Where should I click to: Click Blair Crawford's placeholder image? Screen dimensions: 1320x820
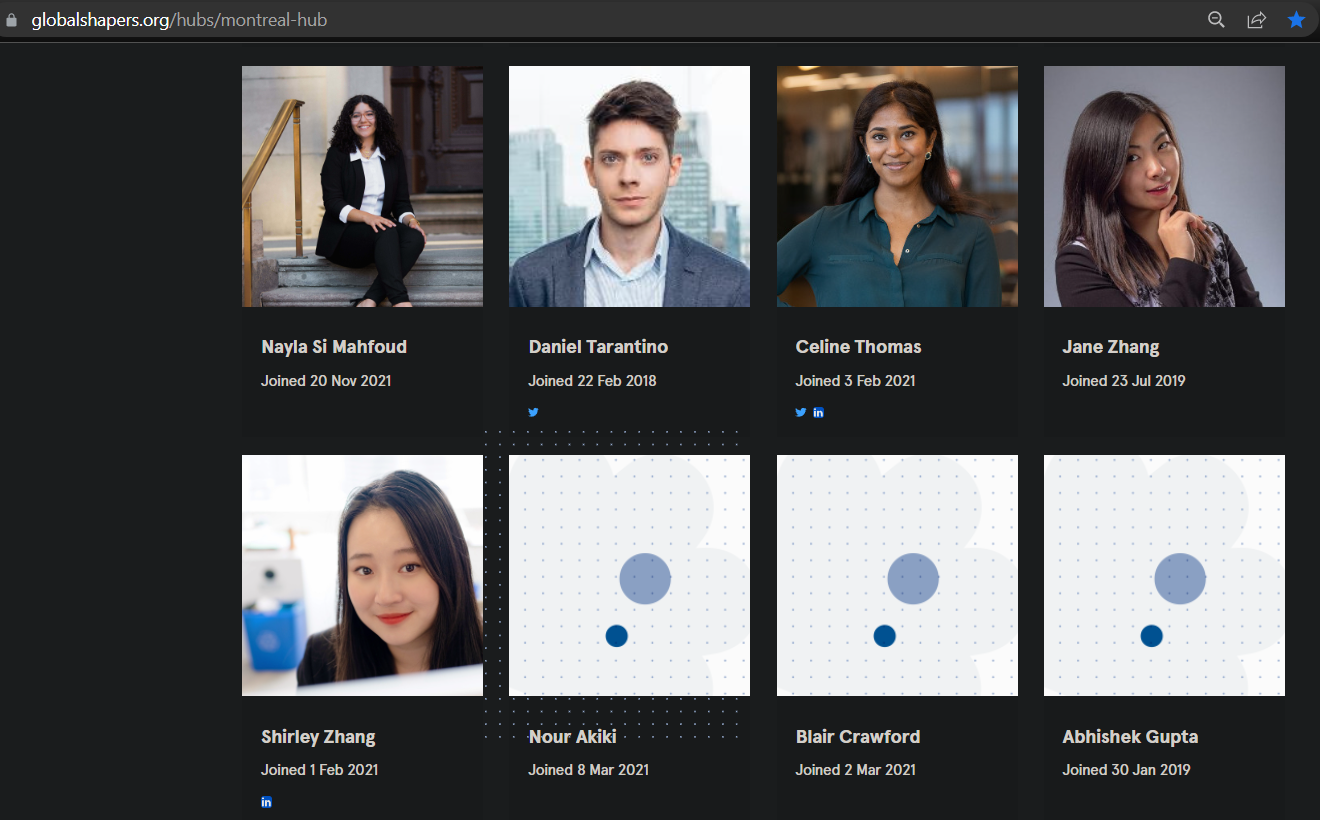[897, 575]
